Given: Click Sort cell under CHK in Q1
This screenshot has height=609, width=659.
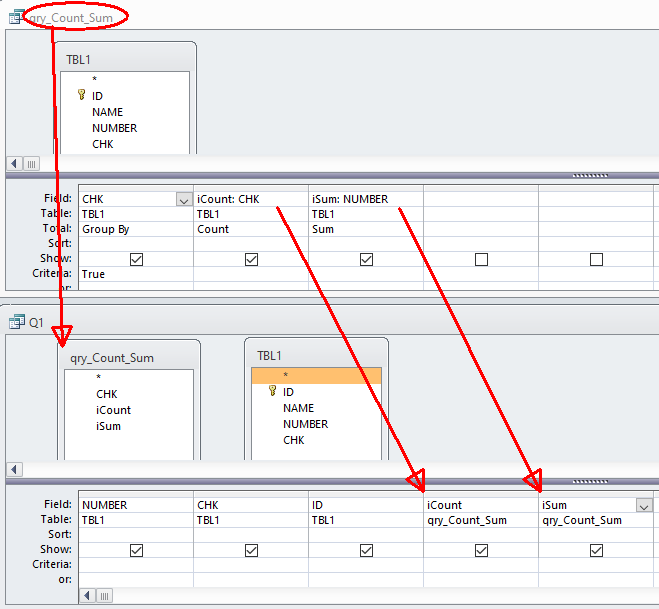Looking at the screenshot, I should 251,535.
